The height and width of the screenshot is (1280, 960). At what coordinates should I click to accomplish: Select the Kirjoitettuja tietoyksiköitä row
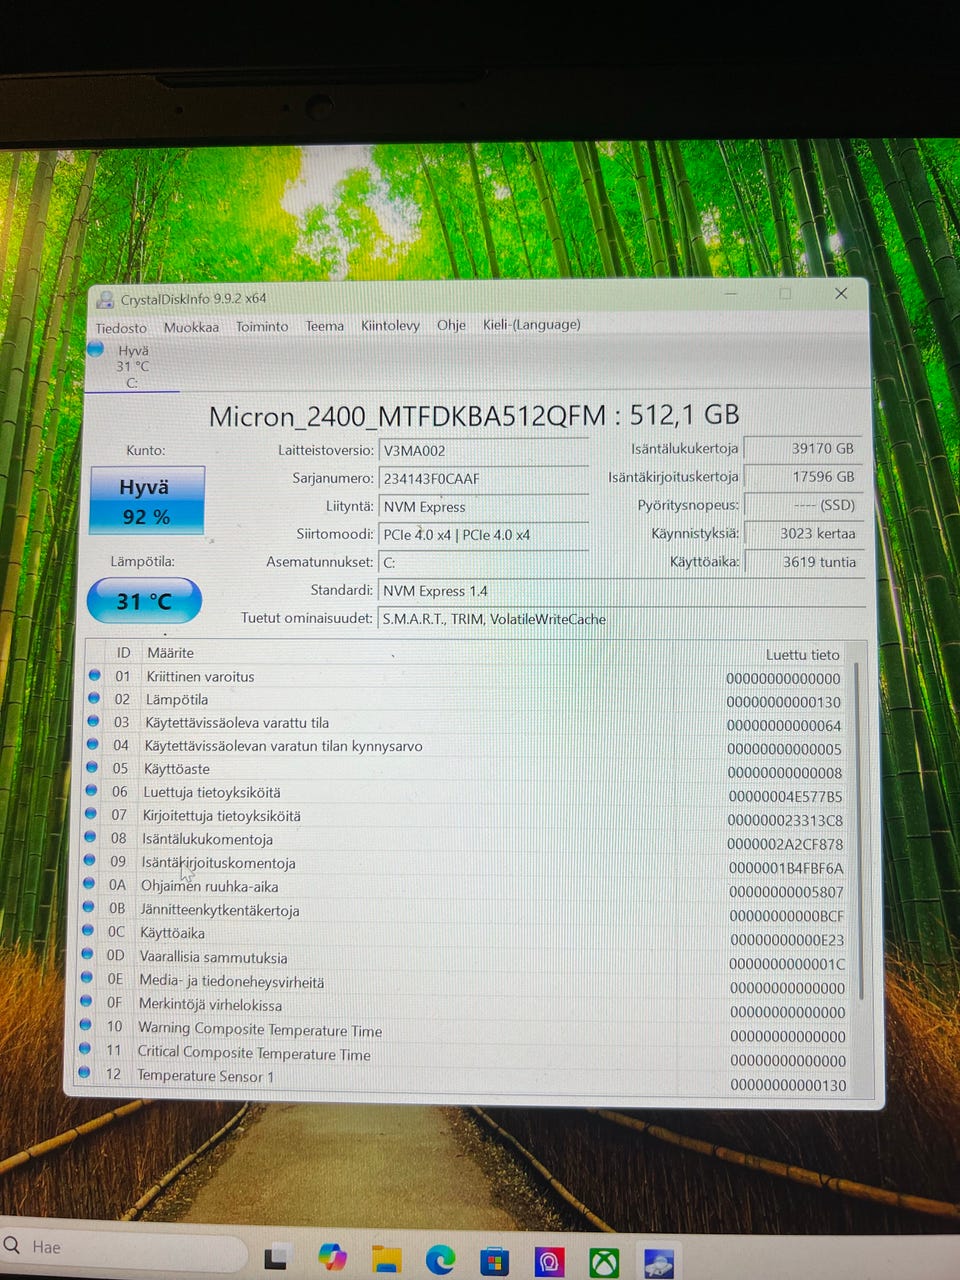click(467, 816)
